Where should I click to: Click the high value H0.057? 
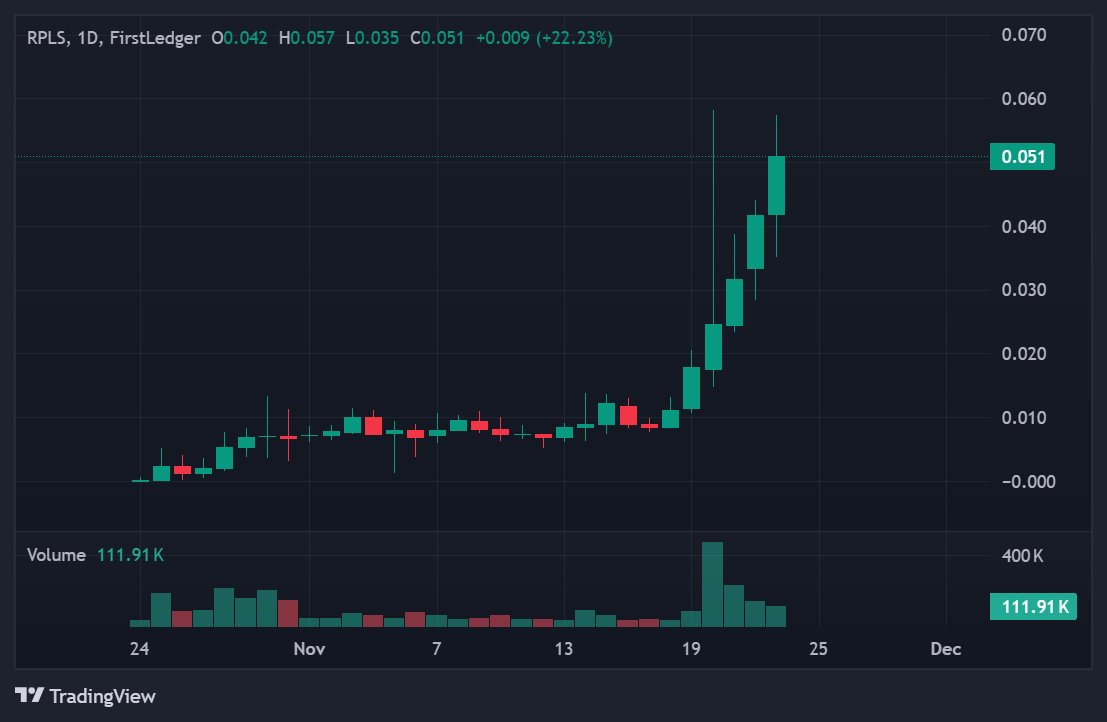click(306, 38)
